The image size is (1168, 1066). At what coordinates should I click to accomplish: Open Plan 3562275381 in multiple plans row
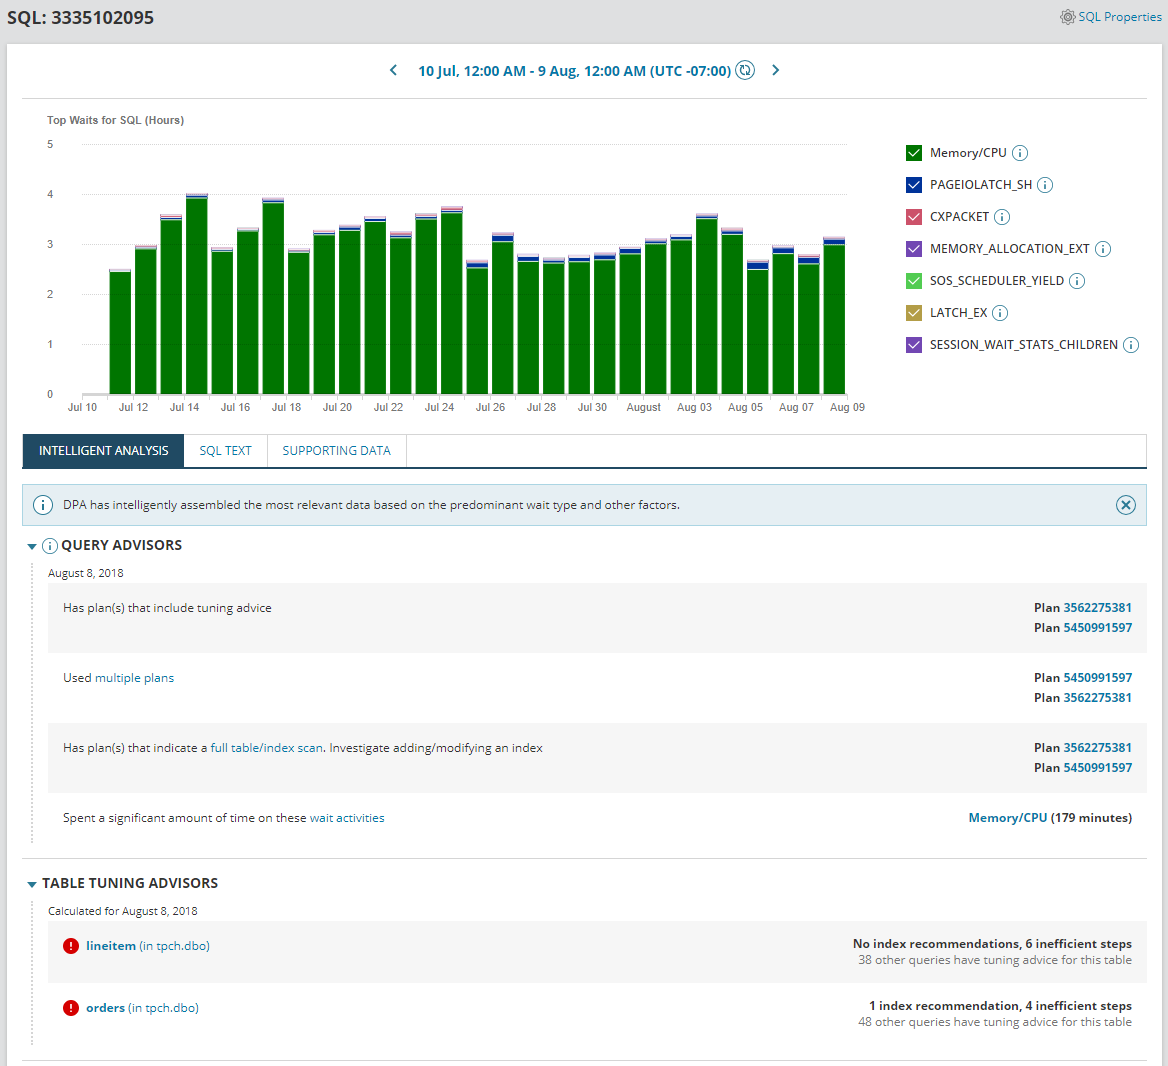[x=1097, y=698]
